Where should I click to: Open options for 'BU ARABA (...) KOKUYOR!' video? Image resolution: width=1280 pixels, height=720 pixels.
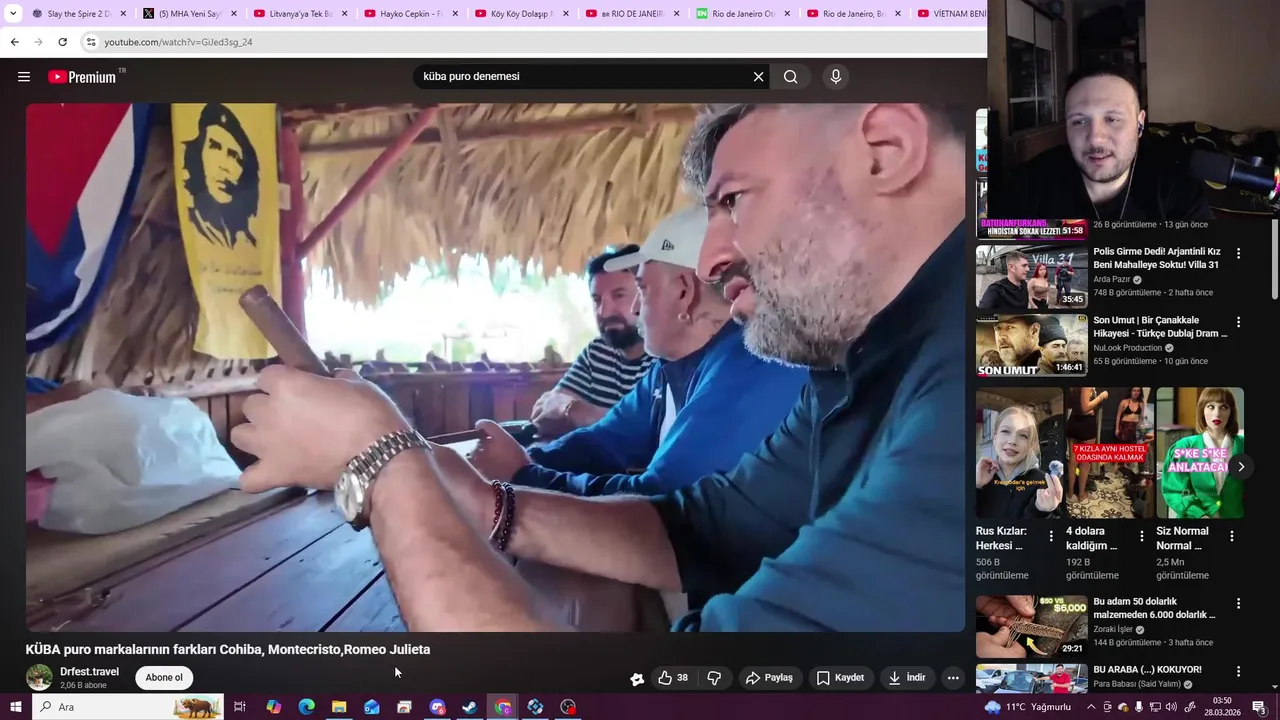pos(1238,672)
